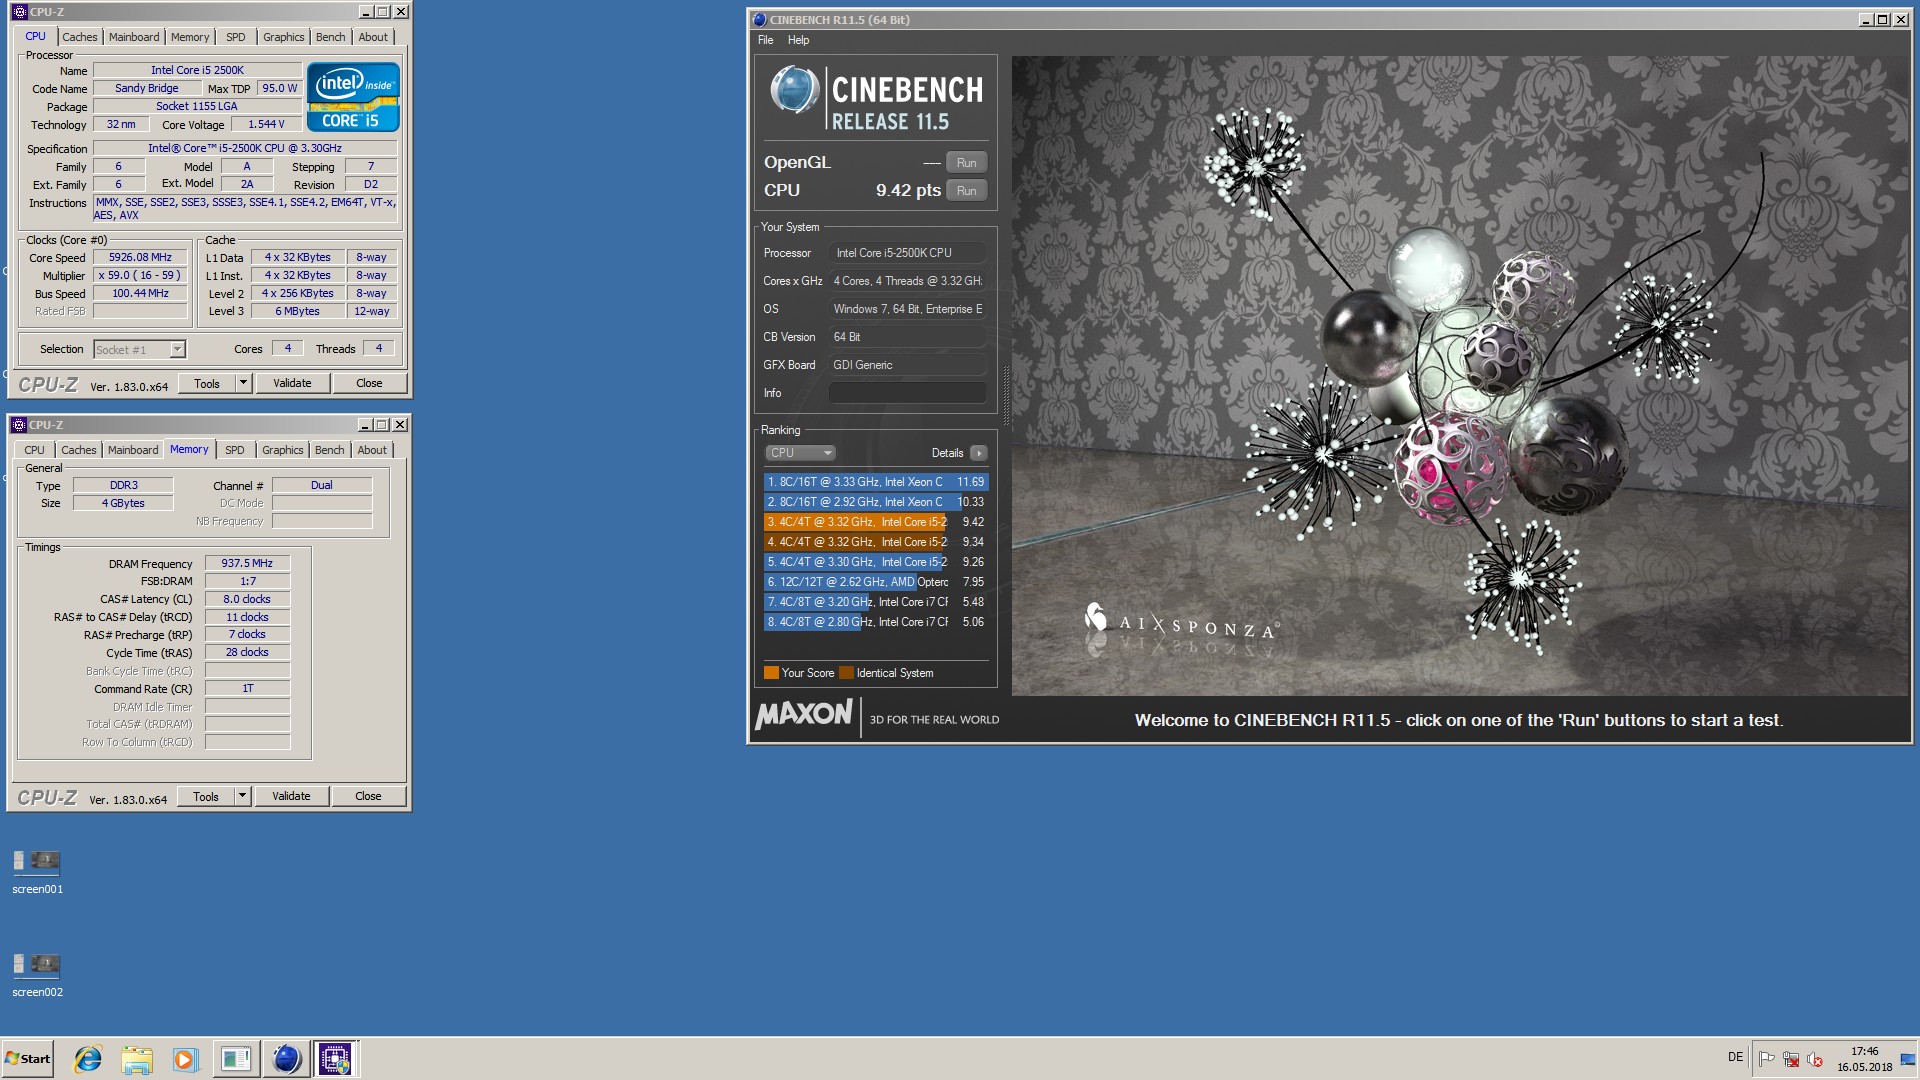Viewport: 1920px width, 1080px height.
Task: Open the screen002 desktop icon
Action: pos(37,974)
